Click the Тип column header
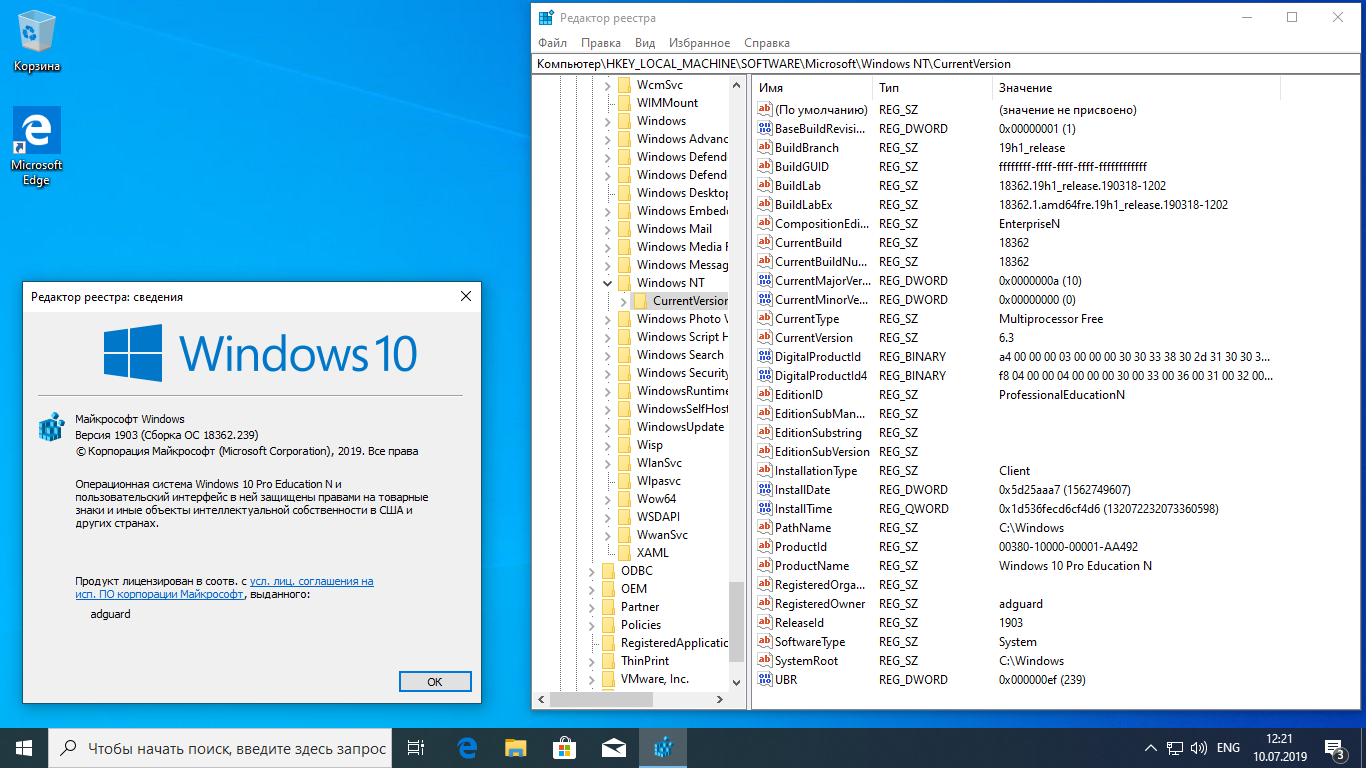Viewport: 1366px width, 768px height. click(x=932, y=88)
